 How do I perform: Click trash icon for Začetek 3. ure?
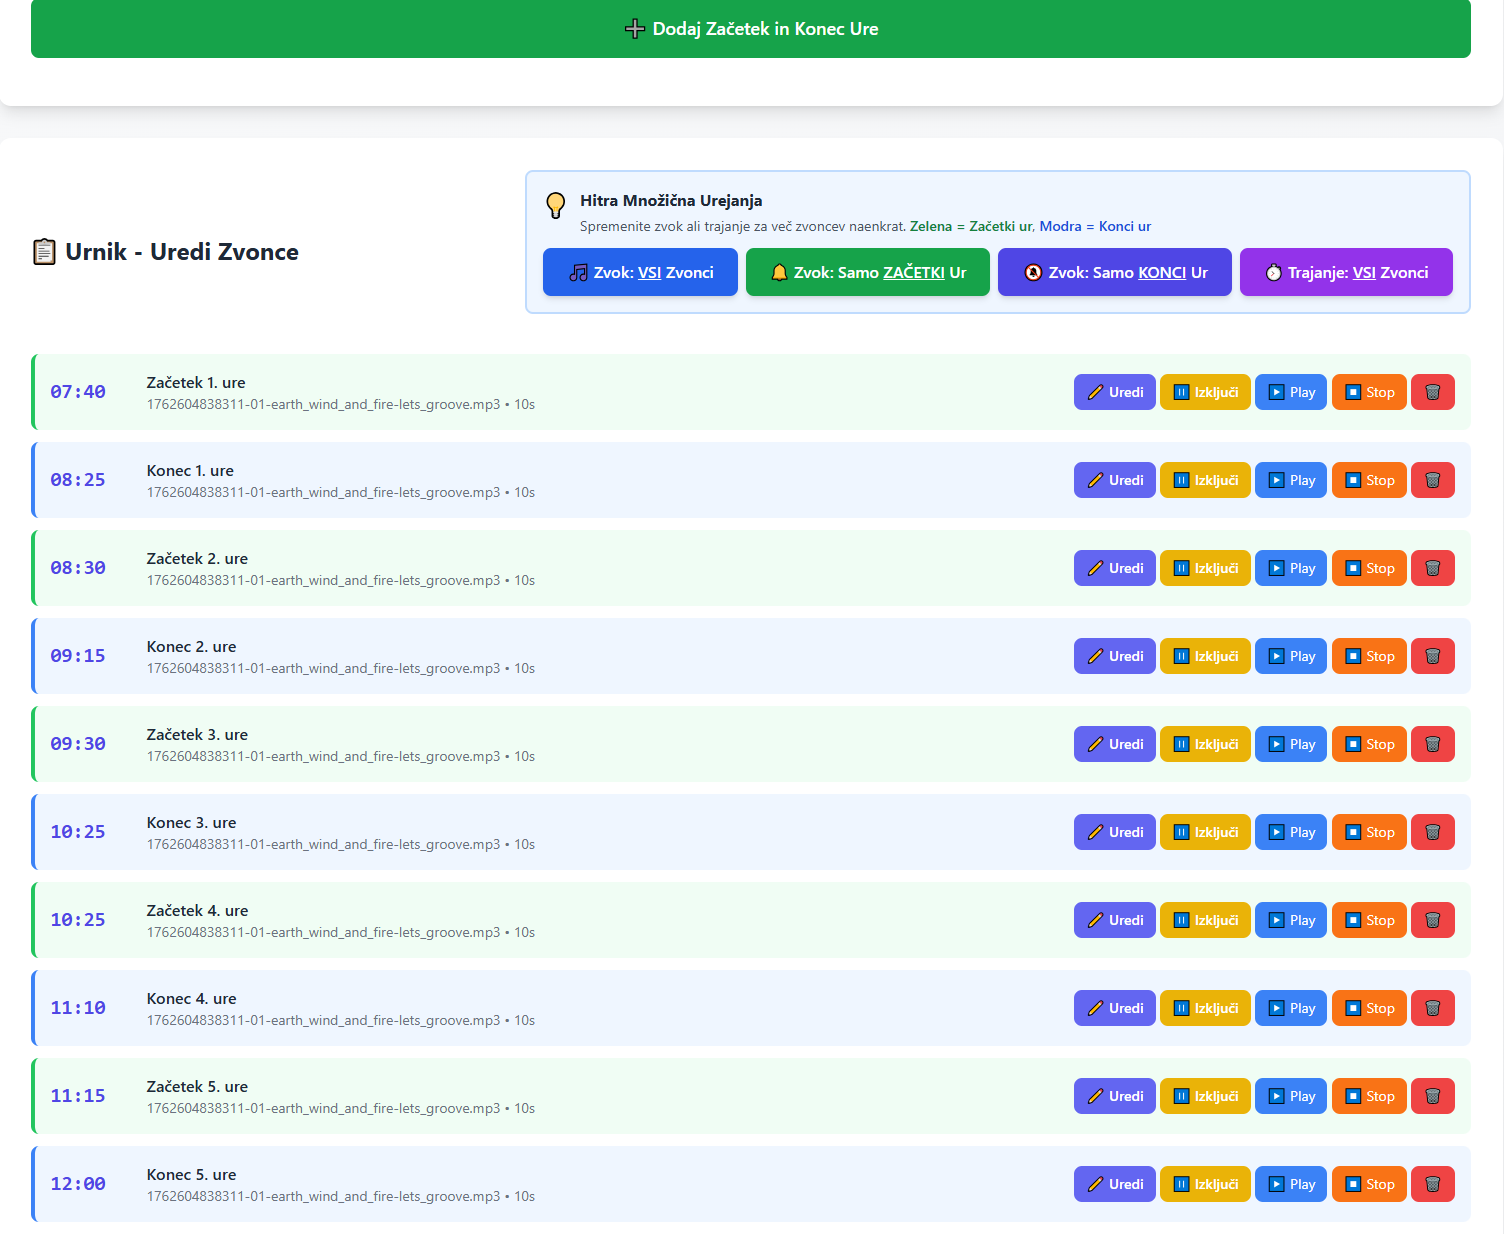1432,744
